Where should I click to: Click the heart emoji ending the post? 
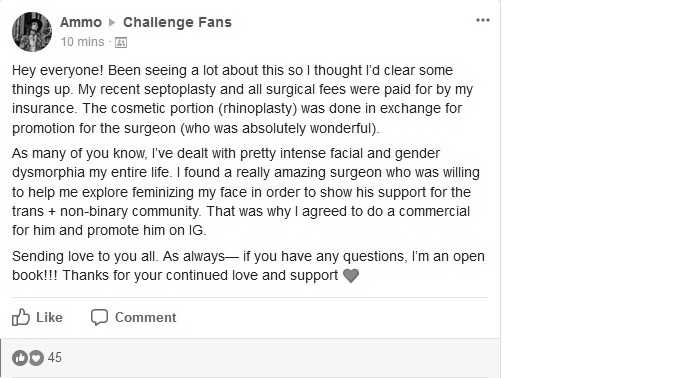click(351, 275)
